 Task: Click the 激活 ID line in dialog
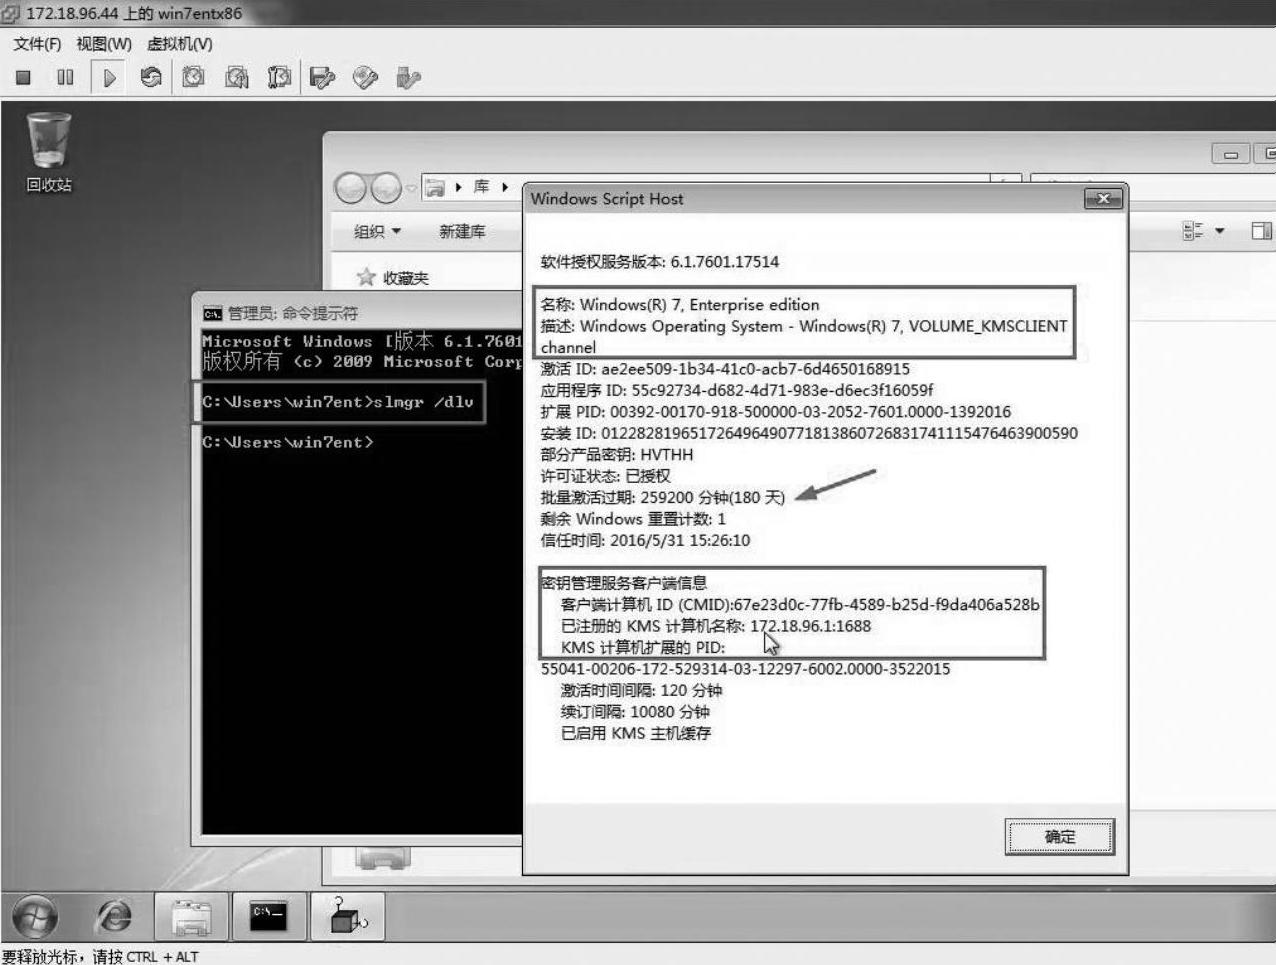[725, 369]
